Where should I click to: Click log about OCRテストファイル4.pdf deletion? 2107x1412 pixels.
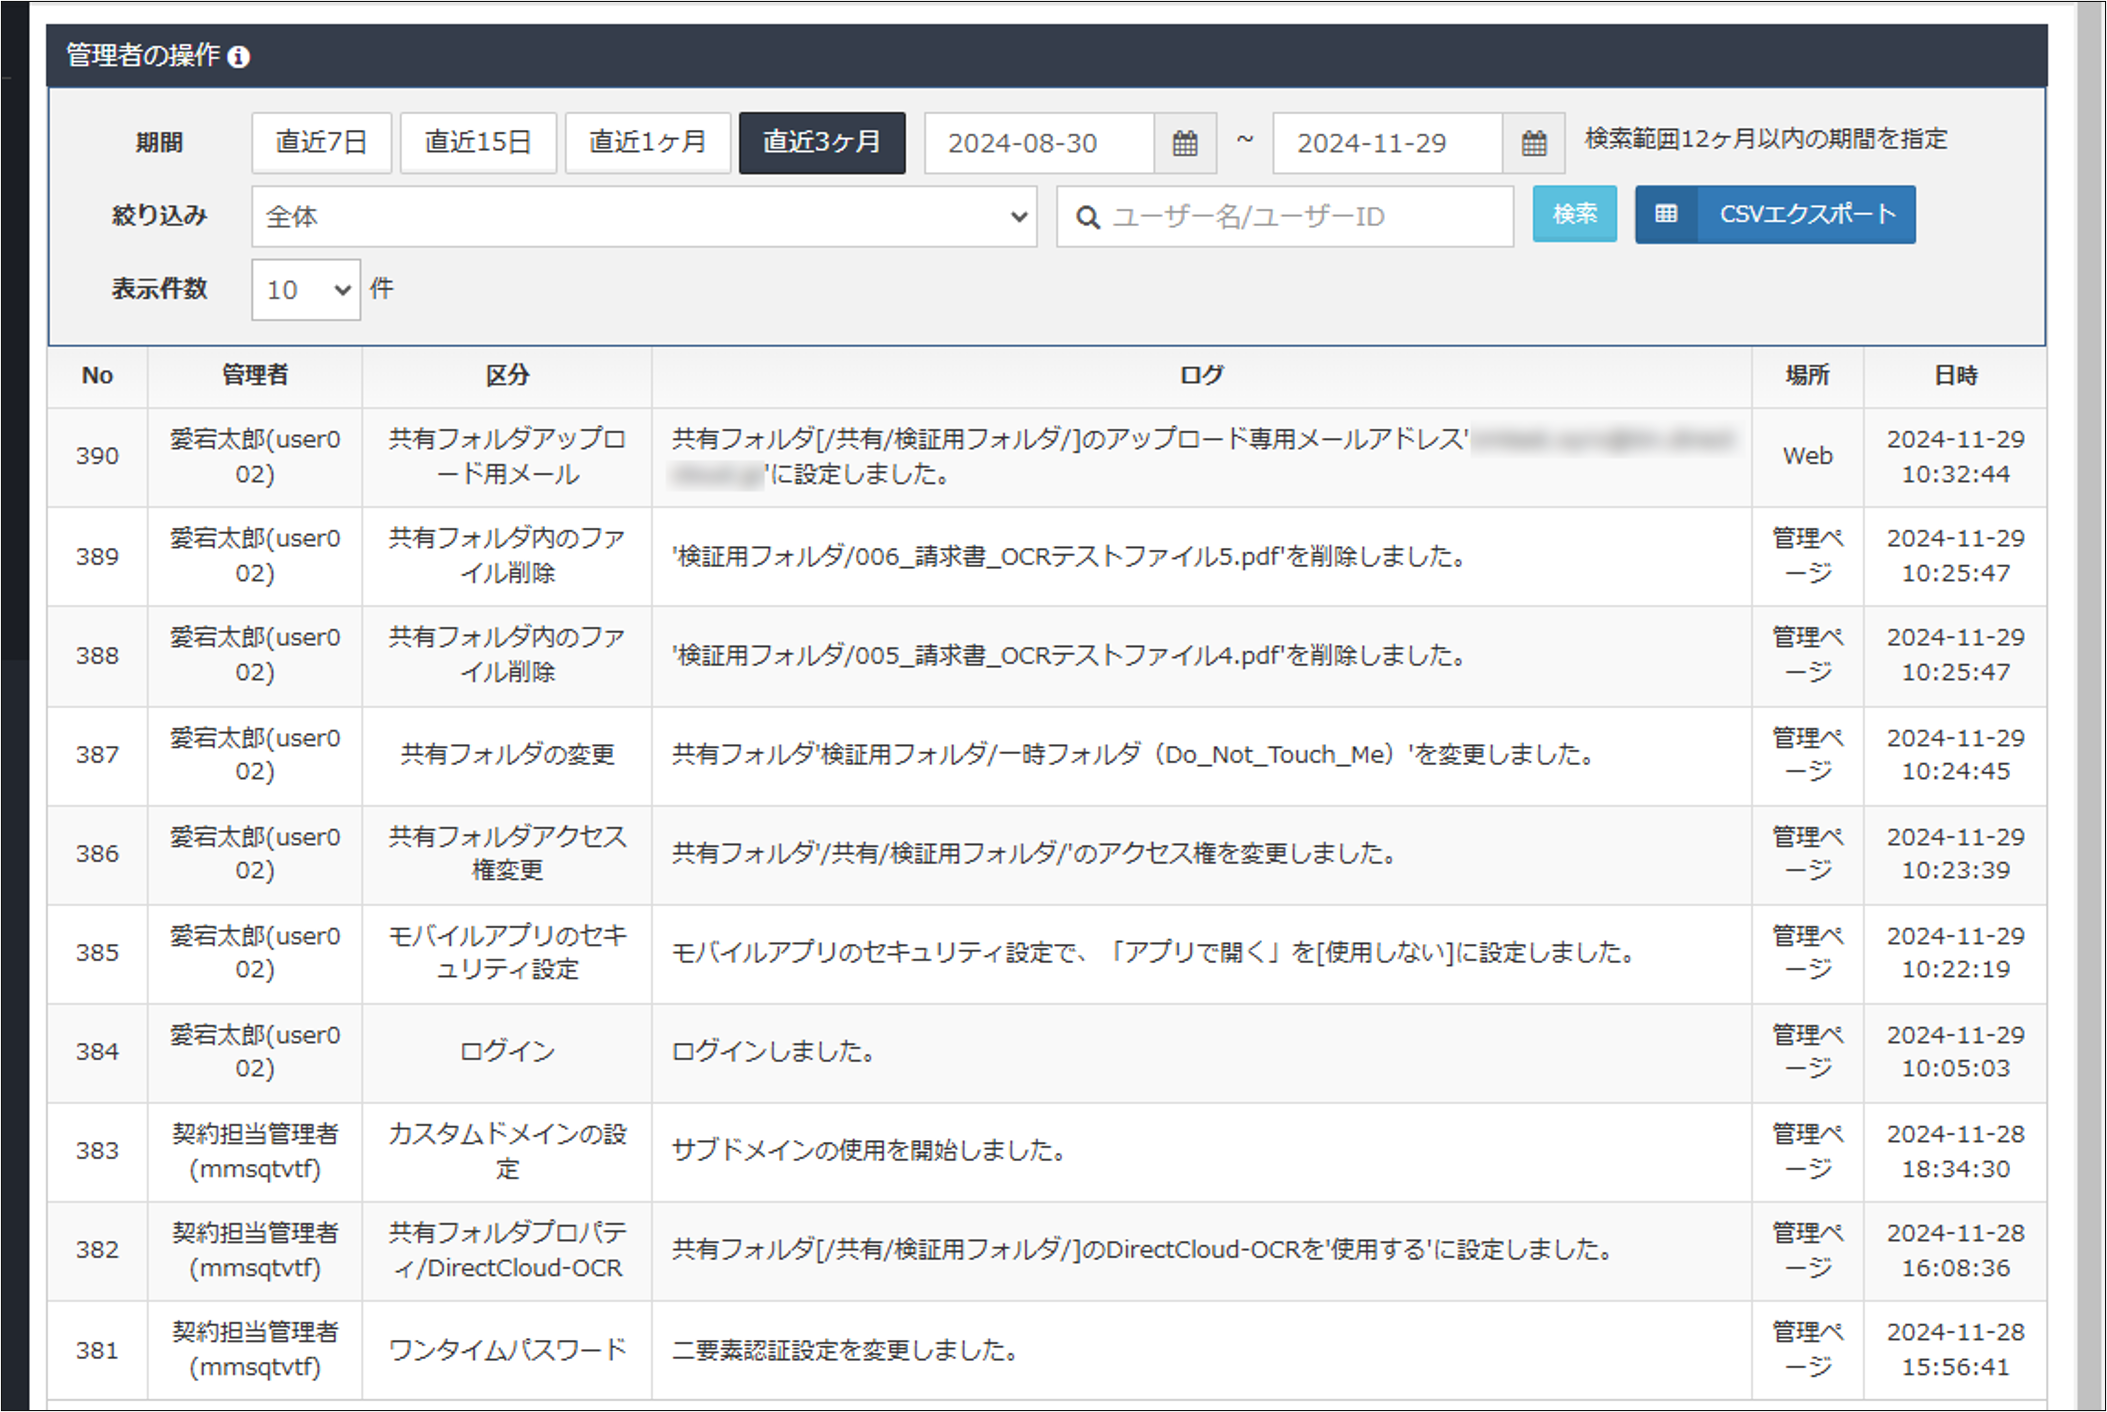[1069, 655]
